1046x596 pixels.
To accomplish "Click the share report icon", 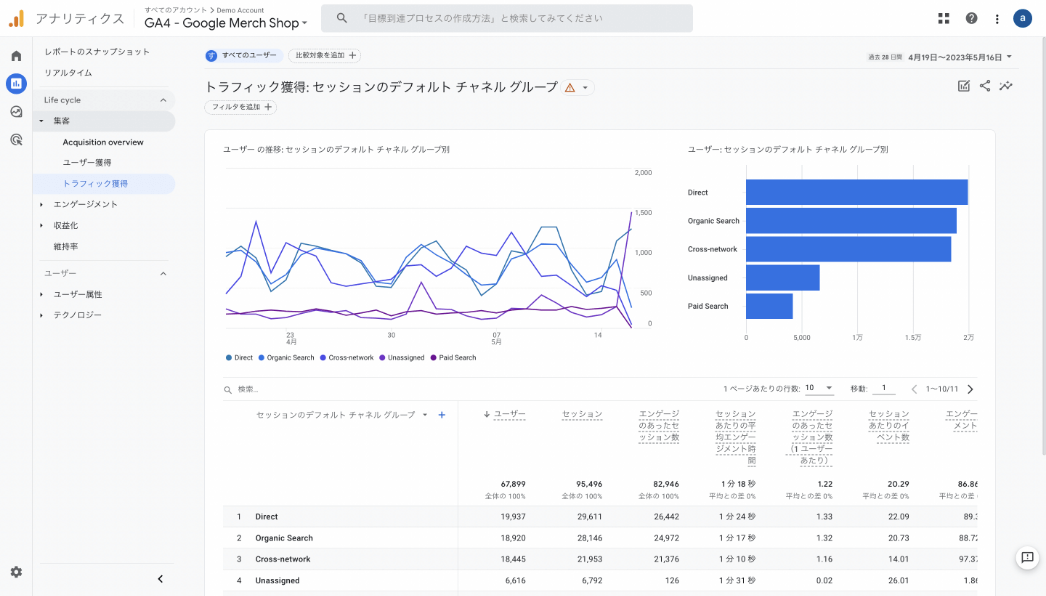I will (x=985, y=85).
